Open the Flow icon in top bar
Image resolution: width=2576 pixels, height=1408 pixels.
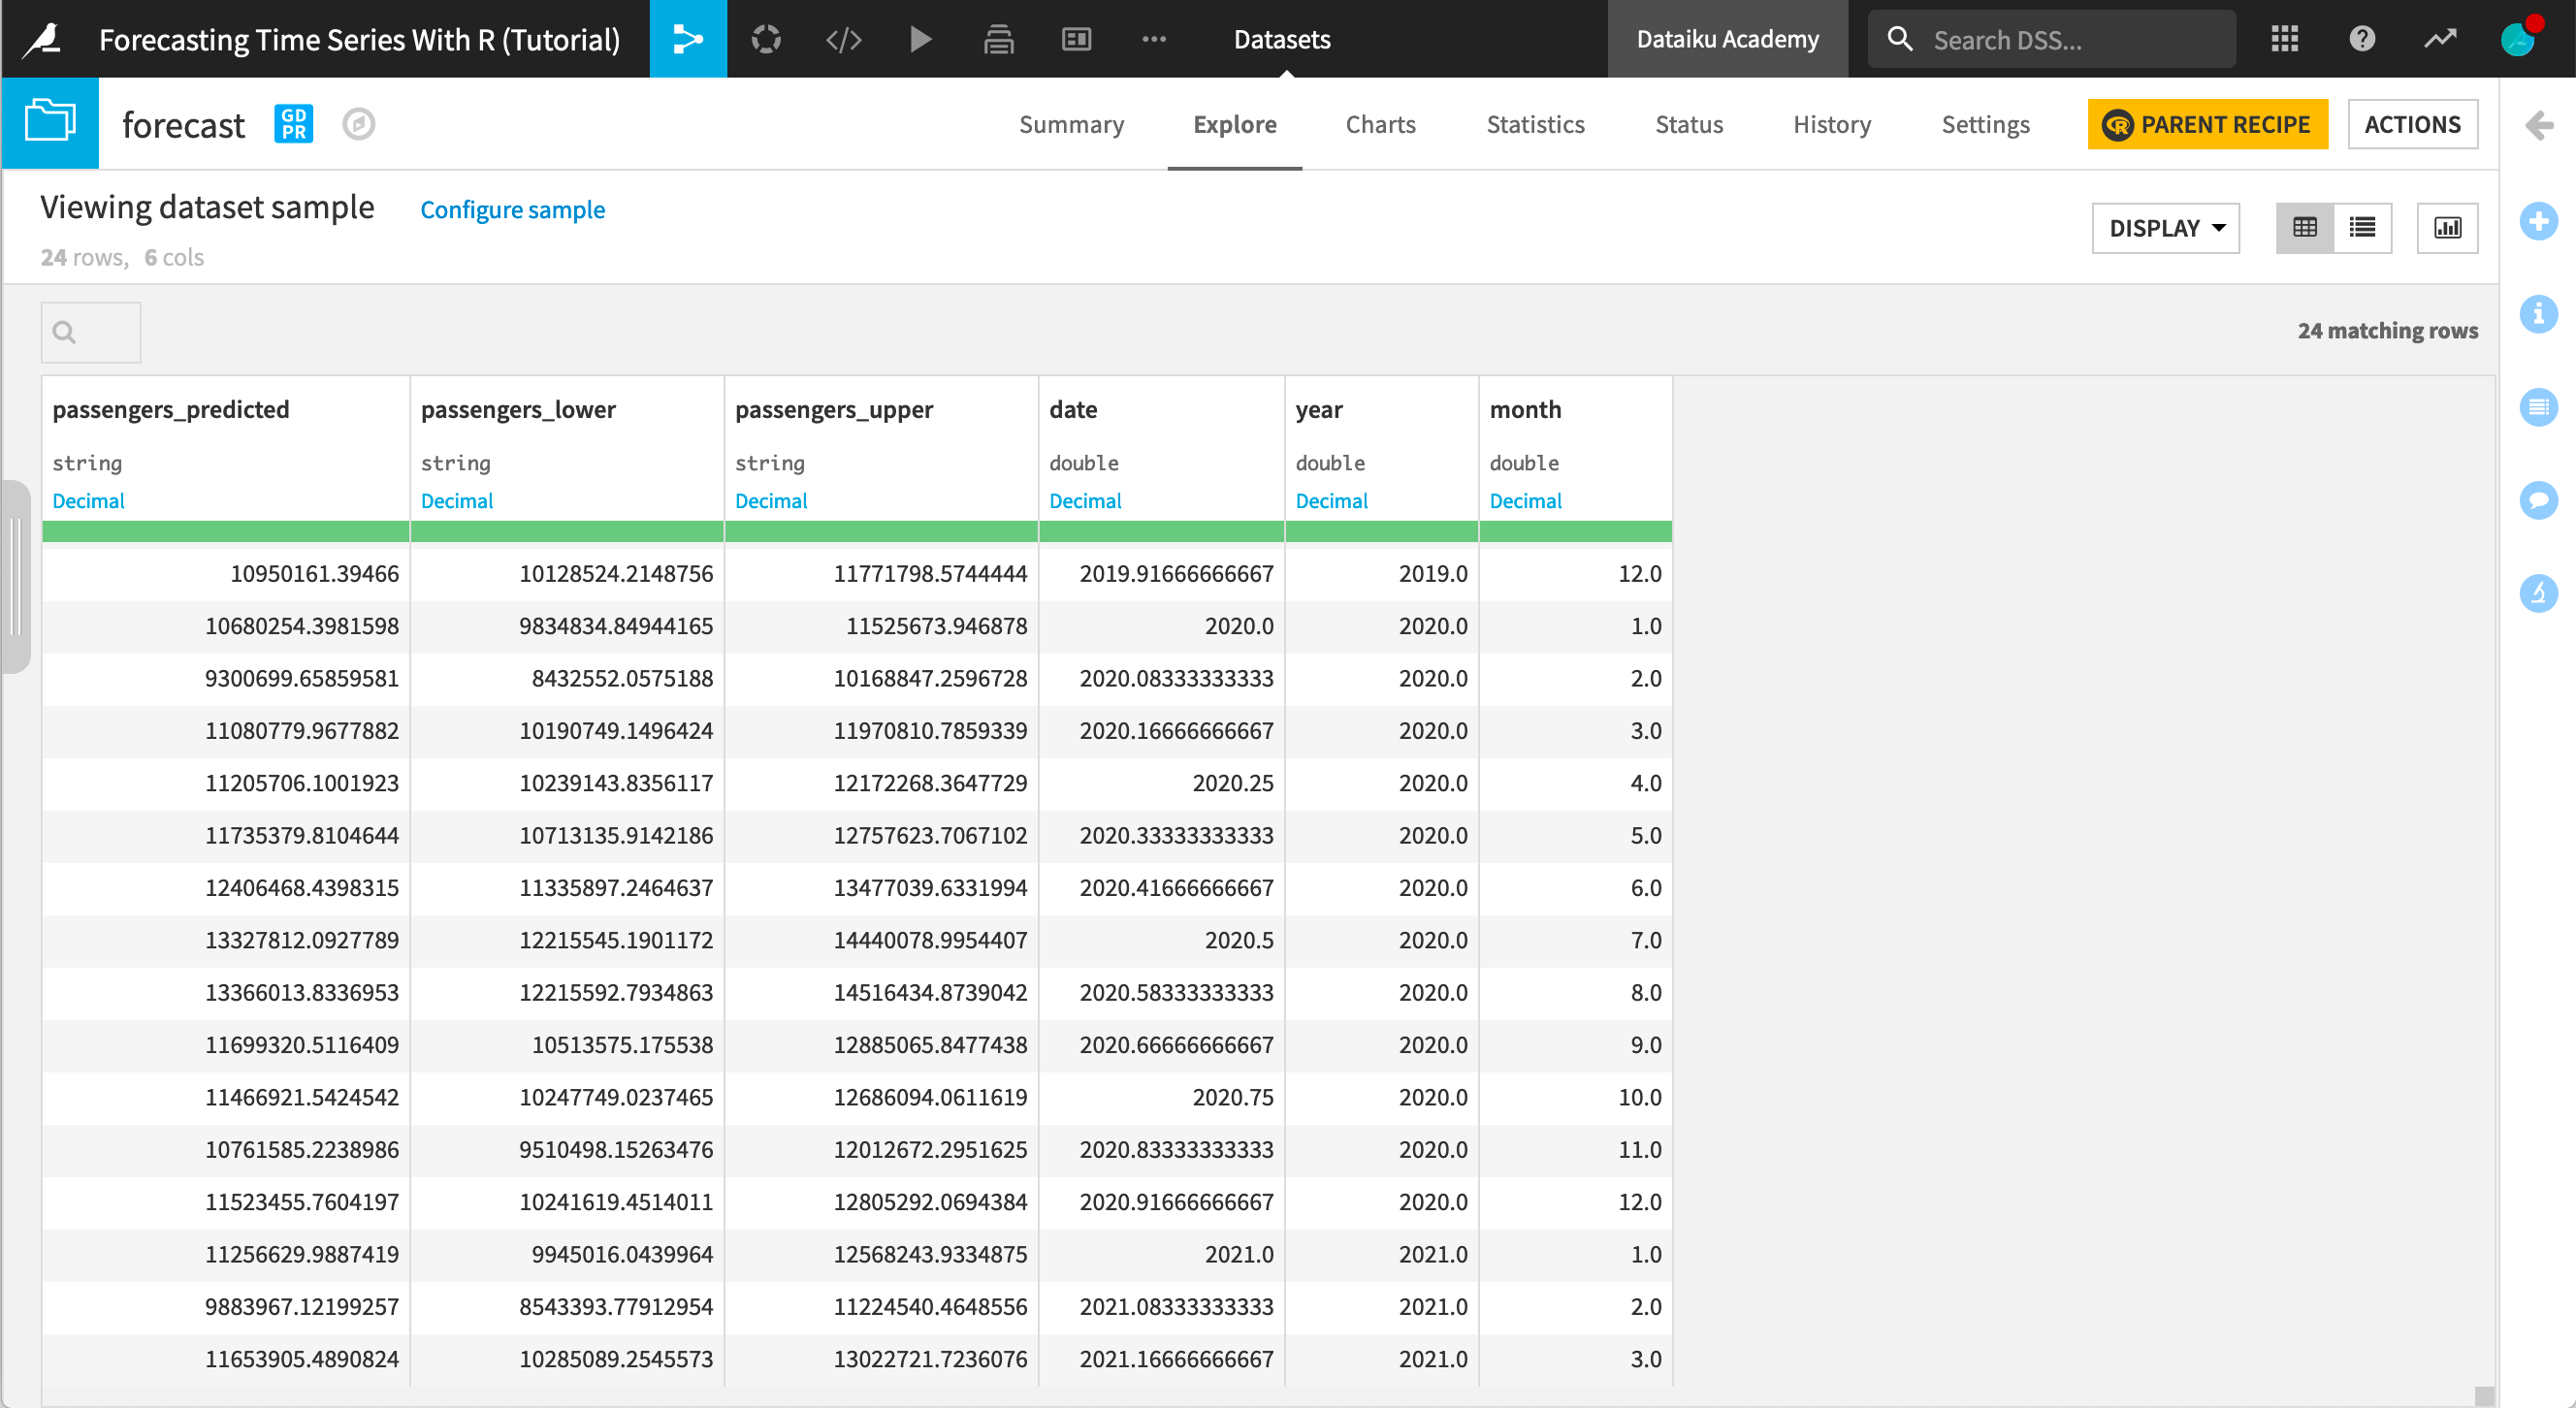(688, 39)
